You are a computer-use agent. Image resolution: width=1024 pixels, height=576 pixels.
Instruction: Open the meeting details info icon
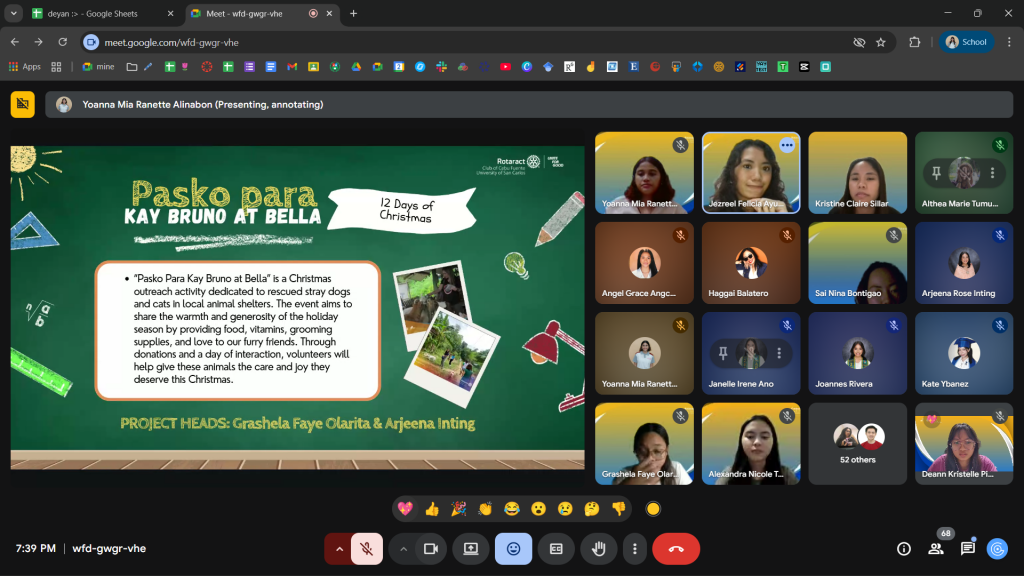[x=904, y=548]
